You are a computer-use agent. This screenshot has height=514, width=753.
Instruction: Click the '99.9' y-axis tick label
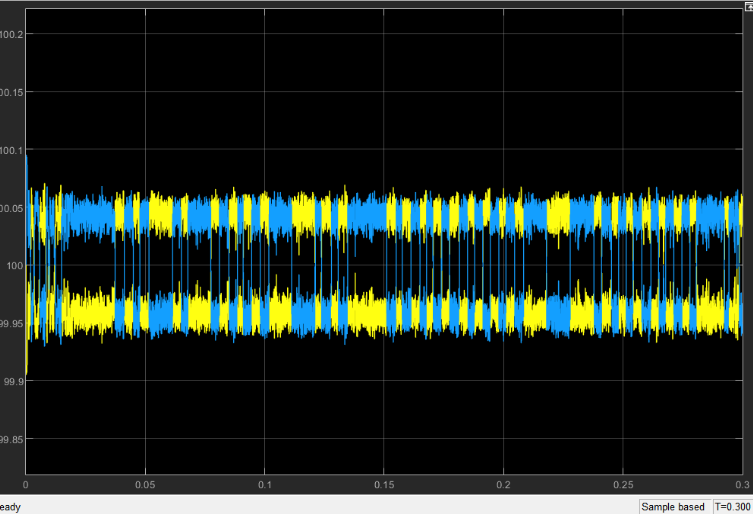click(x=12, y=381)
